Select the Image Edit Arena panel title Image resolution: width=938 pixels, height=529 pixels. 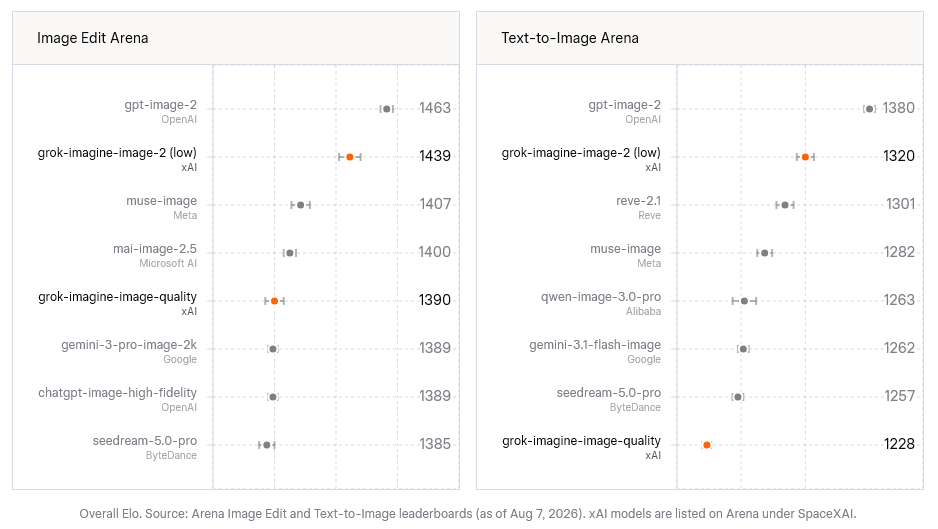tap(93, 38)
